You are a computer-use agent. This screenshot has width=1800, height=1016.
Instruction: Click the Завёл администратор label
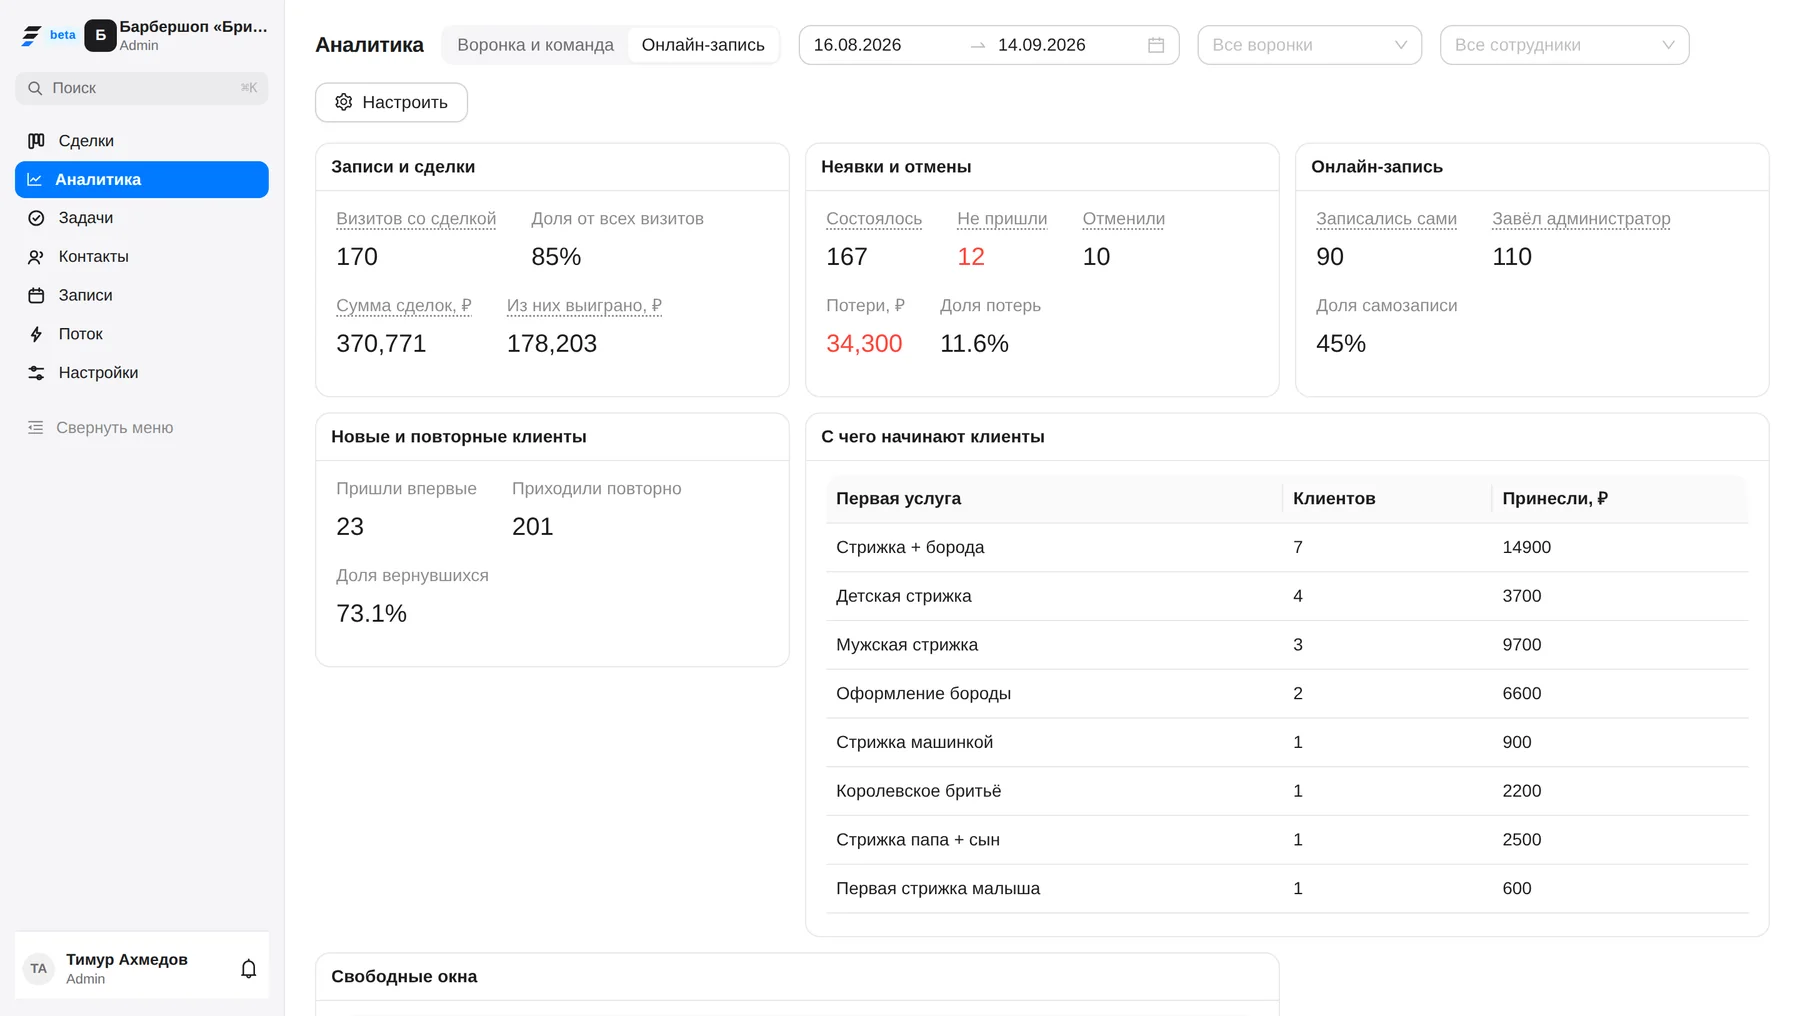tap(1581, 219)
